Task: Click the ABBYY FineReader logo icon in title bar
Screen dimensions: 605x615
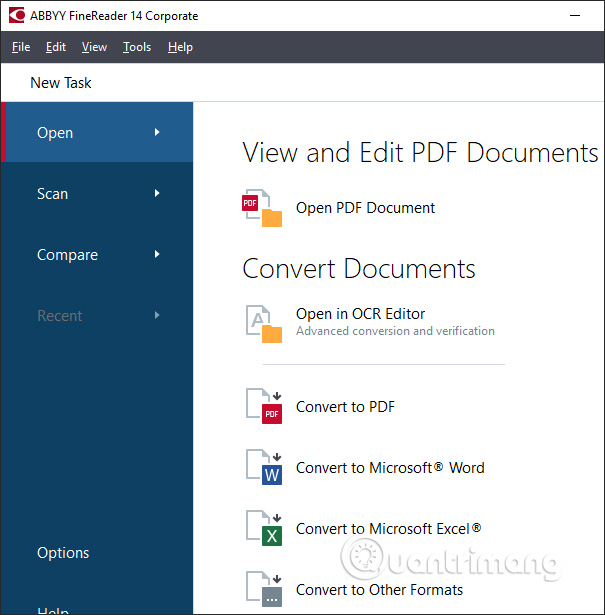Action: pos(17,15)
